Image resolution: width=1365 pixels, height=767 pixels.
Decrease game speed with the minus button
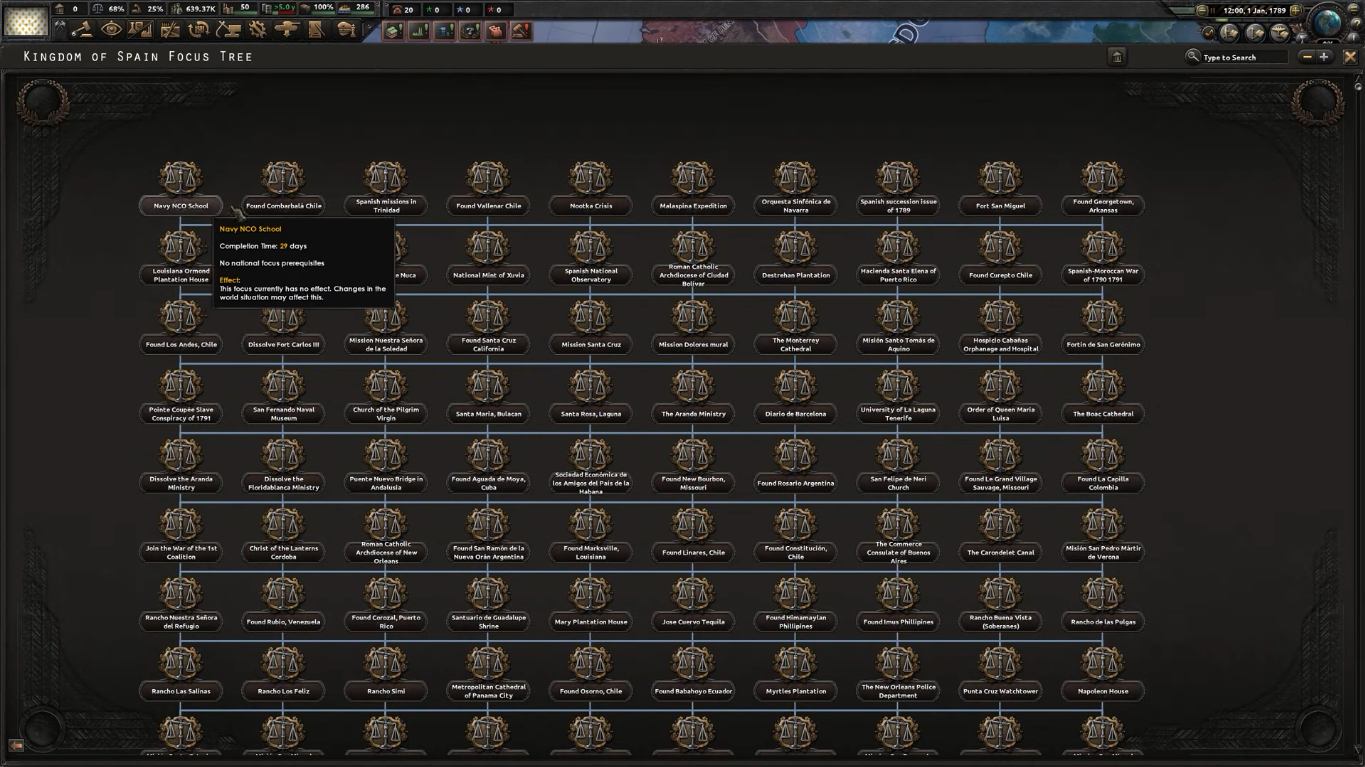point(1202,10)
